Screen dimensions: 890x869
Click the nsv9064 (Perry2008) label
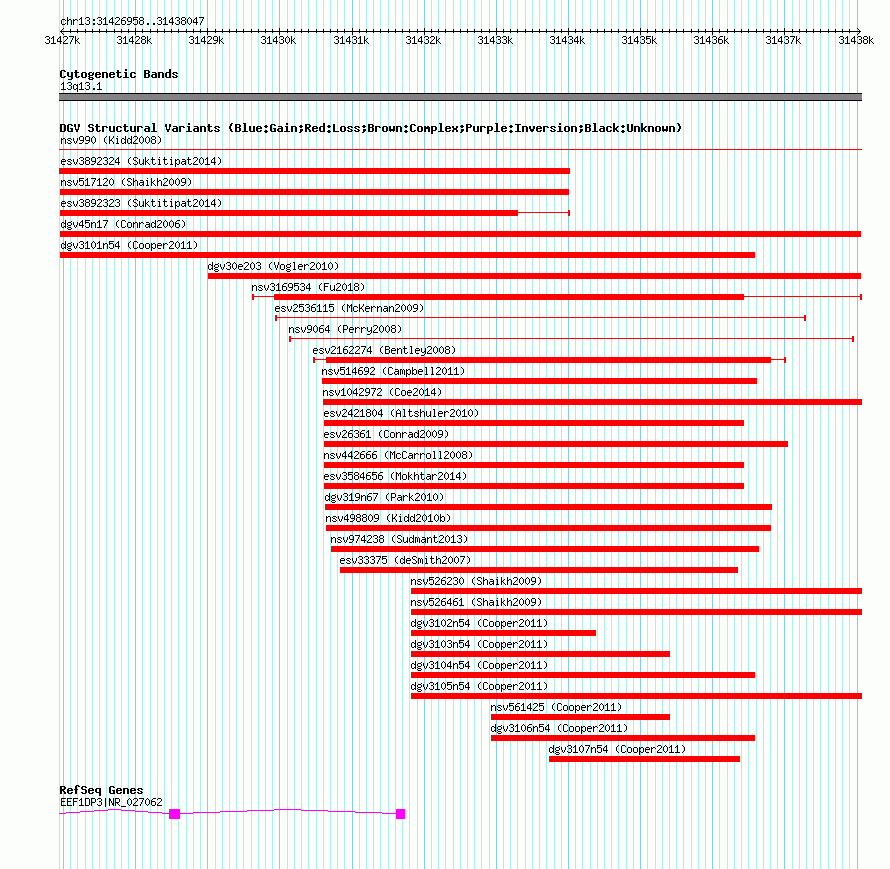[345, 329]
